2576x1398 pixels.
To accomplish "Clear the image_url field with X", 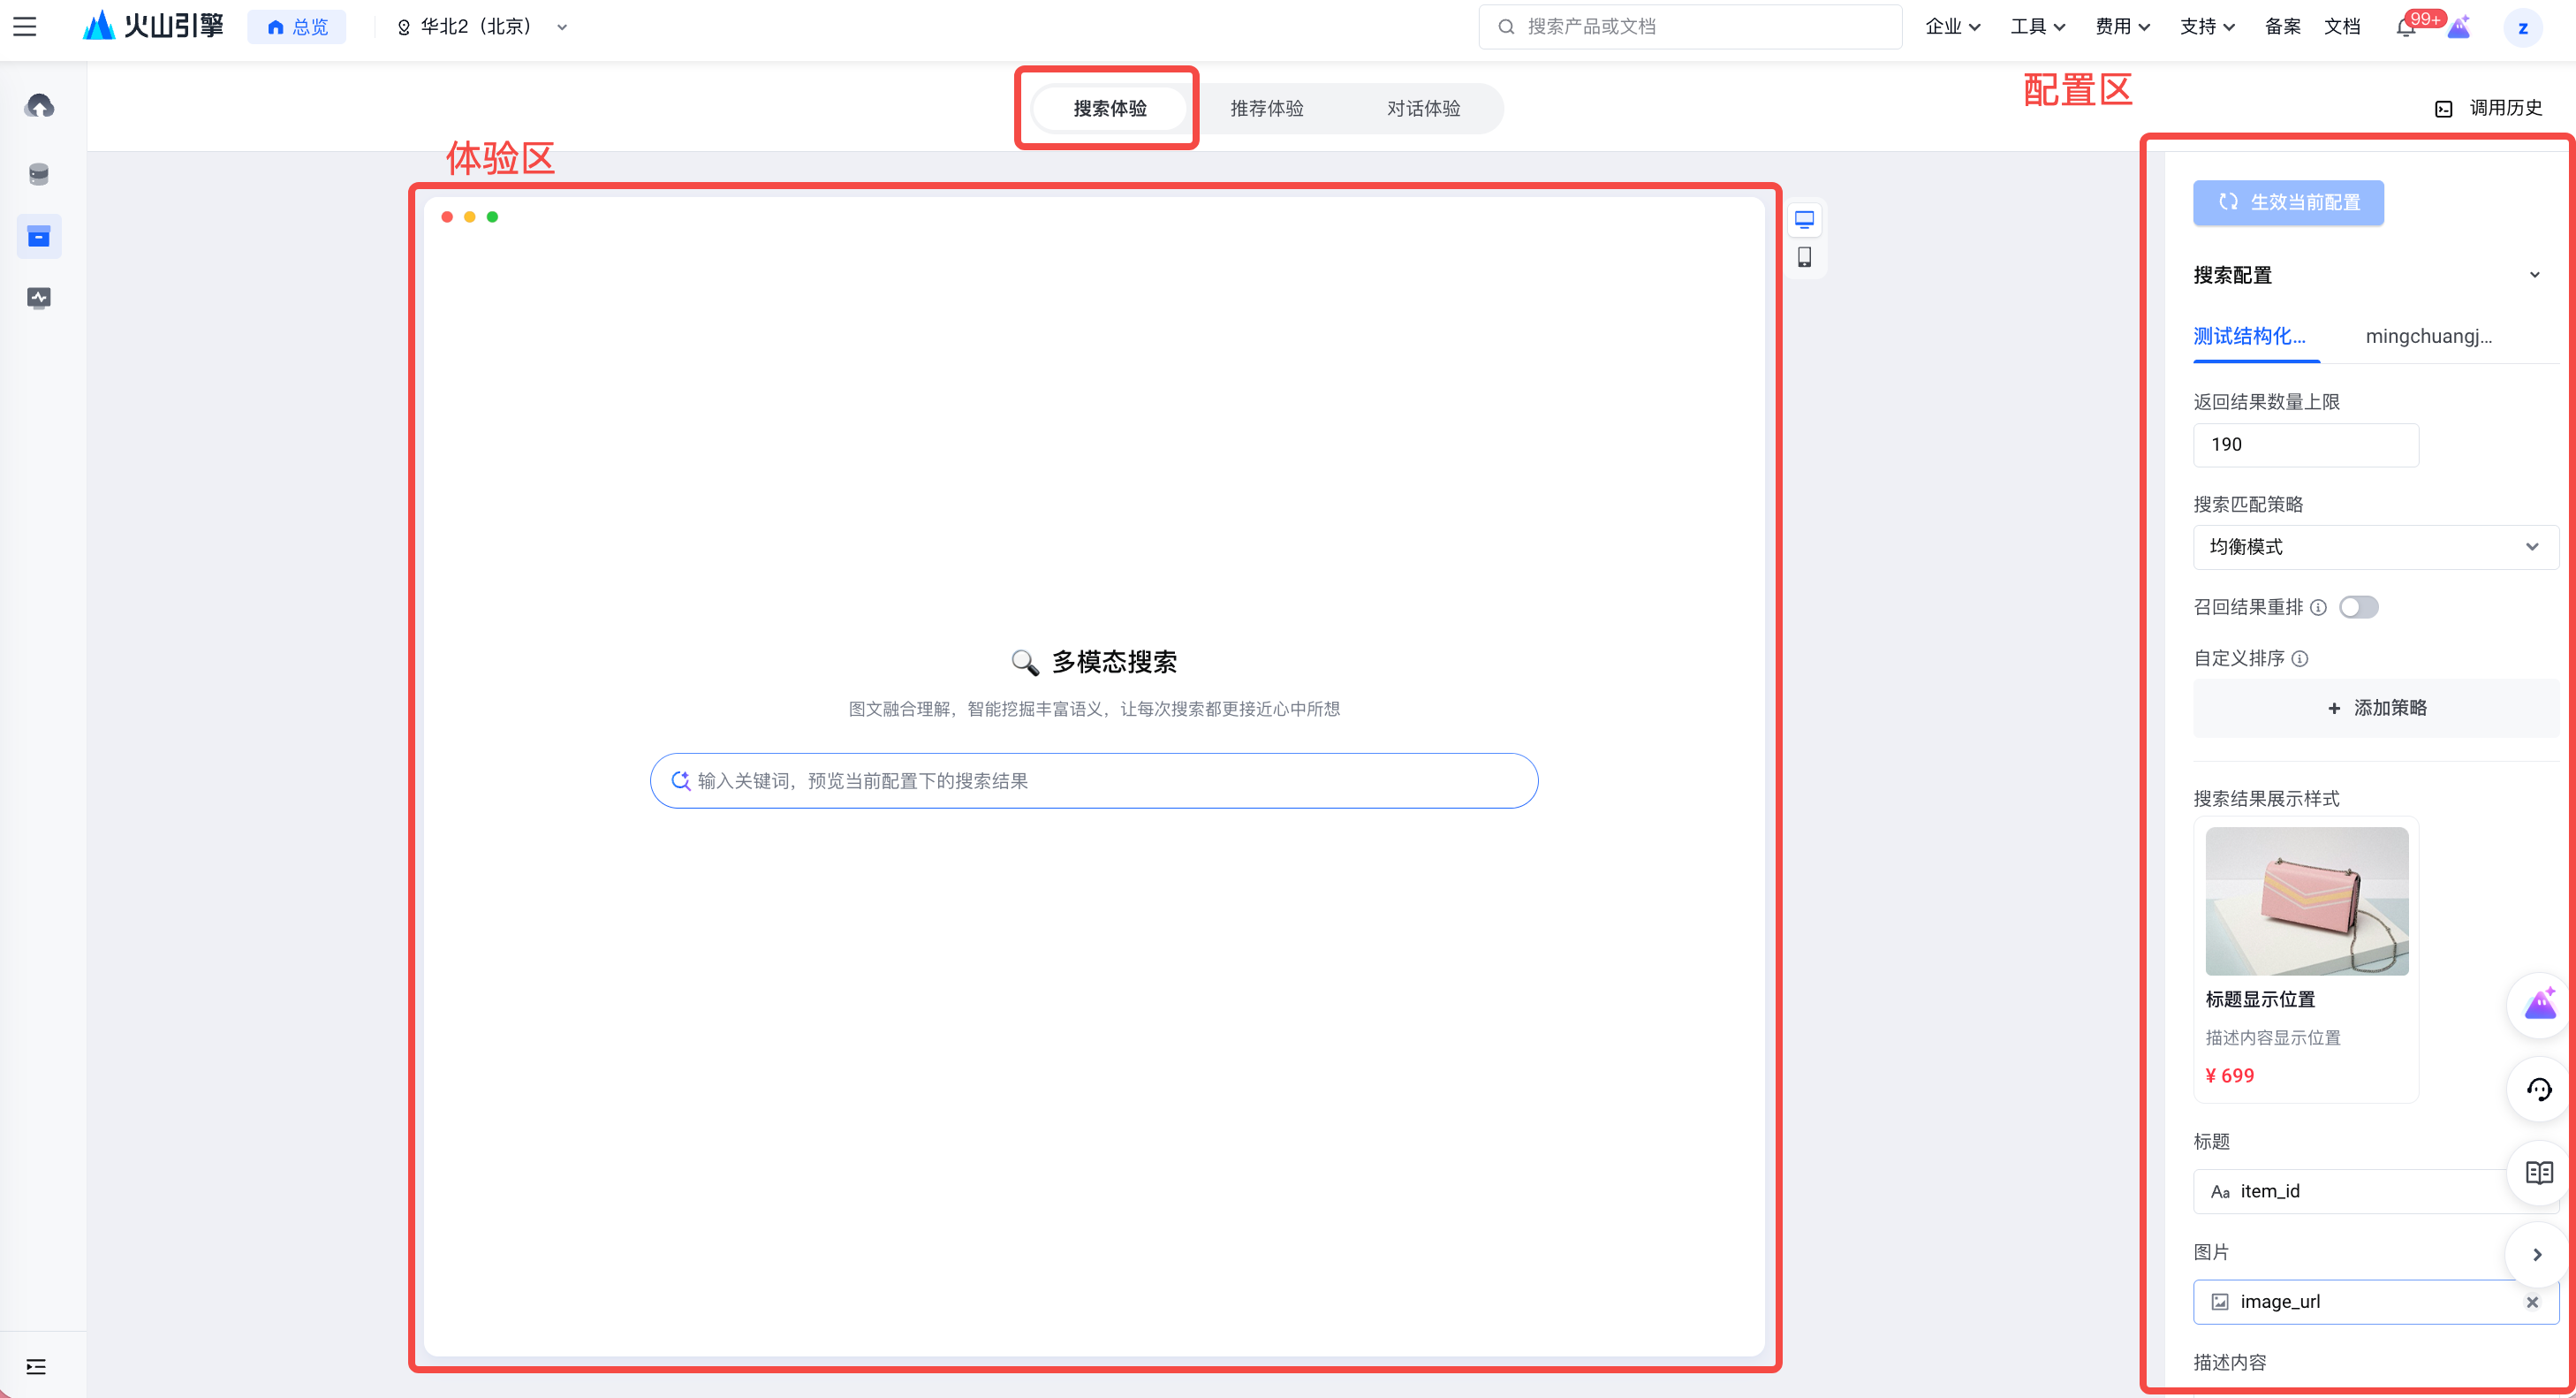I will click(x=2532, y=1302).
